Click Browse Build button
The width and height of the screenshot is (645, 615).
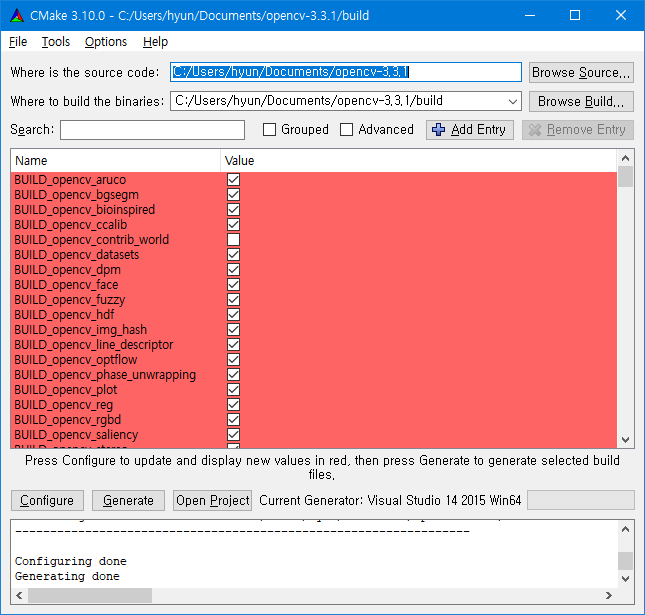coord(581,101)
